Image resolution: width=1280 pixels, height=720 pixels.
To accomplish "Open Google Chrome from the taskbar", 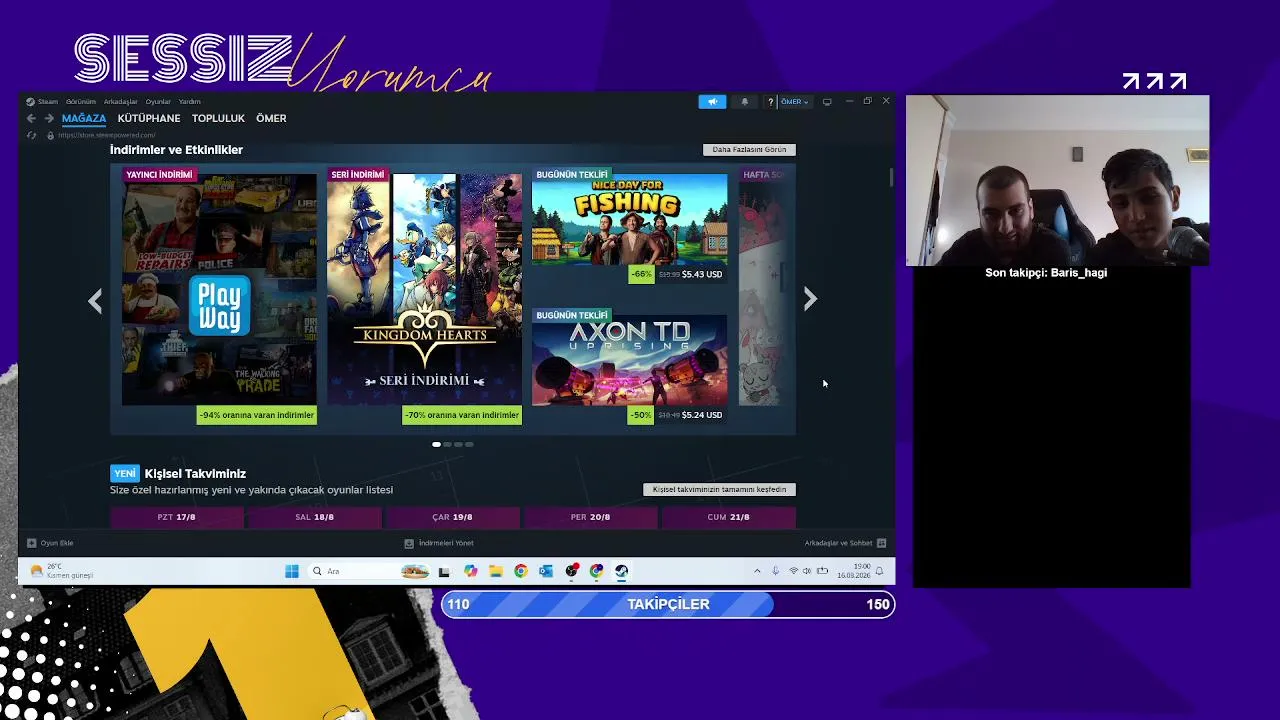I will (x=520, y=571).
